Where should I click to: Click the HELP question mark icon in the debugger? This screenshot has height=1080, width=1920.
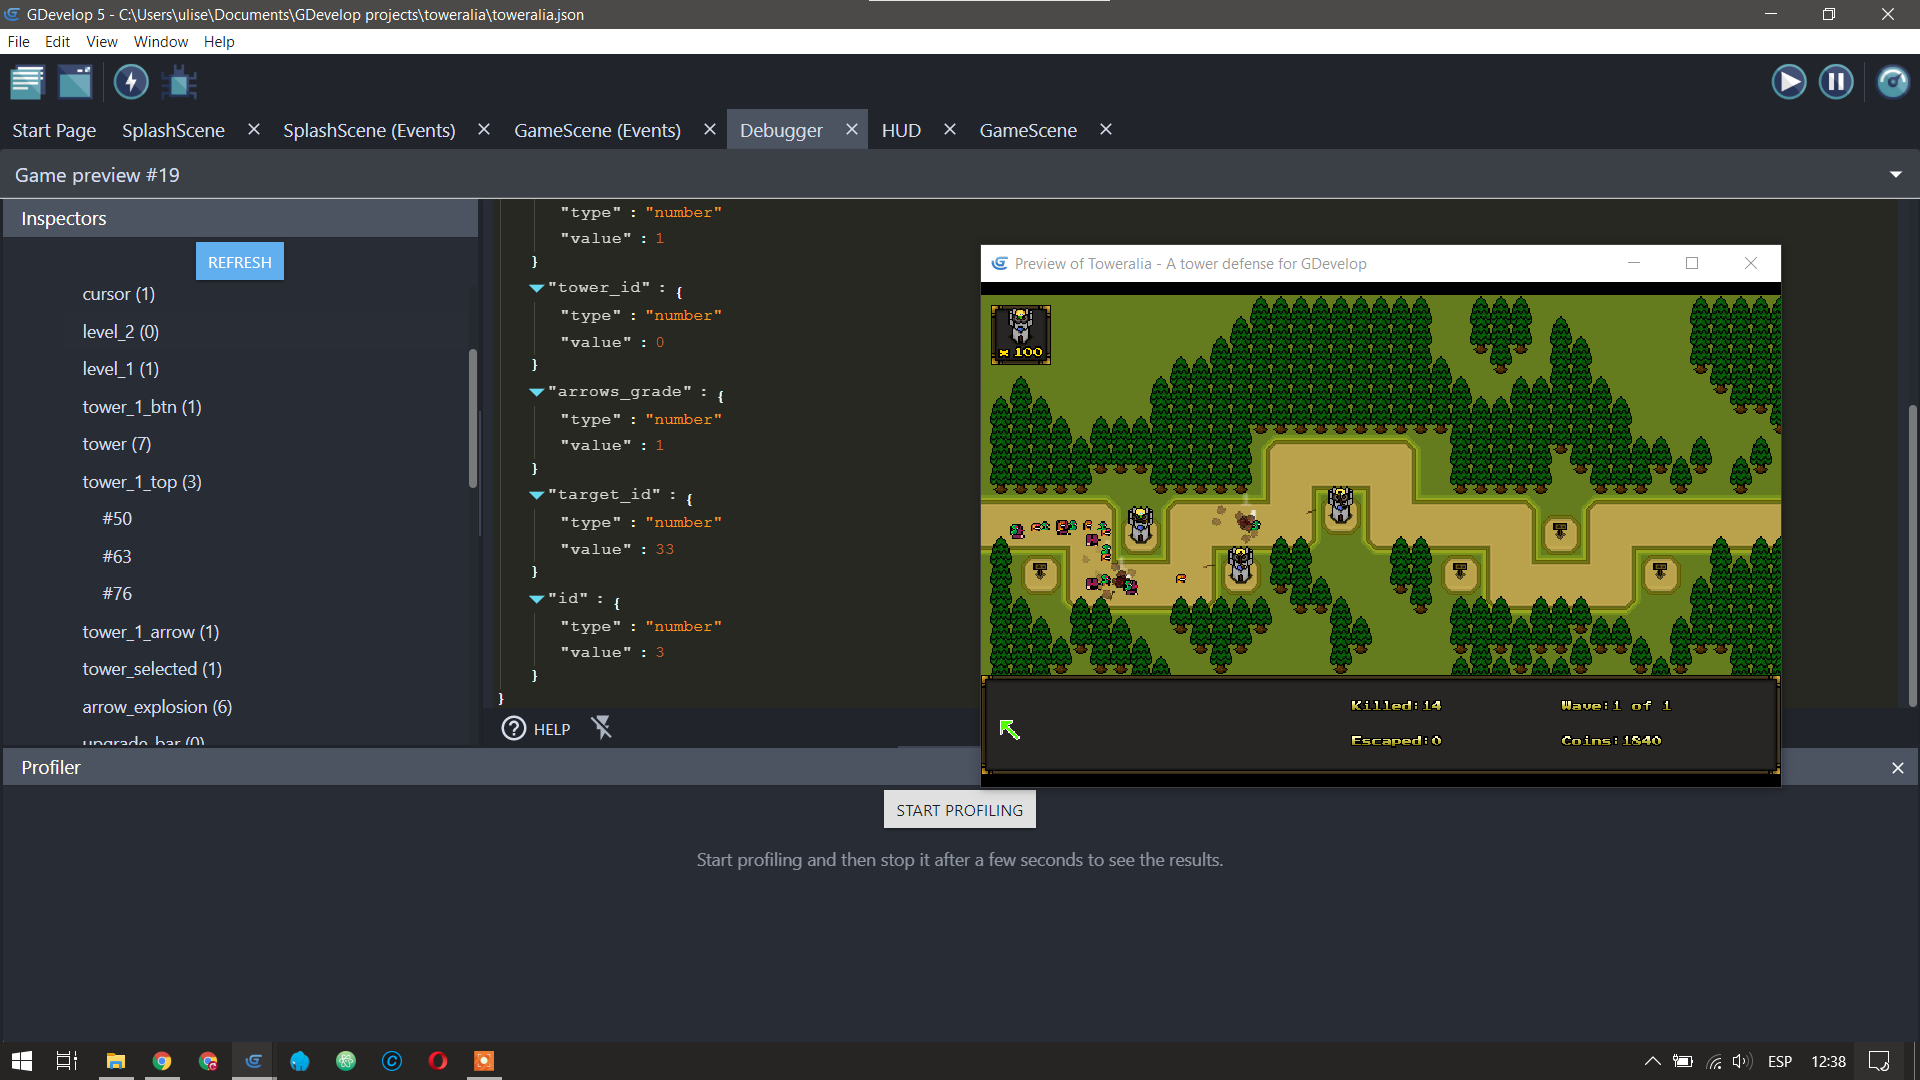click(513, 728)
